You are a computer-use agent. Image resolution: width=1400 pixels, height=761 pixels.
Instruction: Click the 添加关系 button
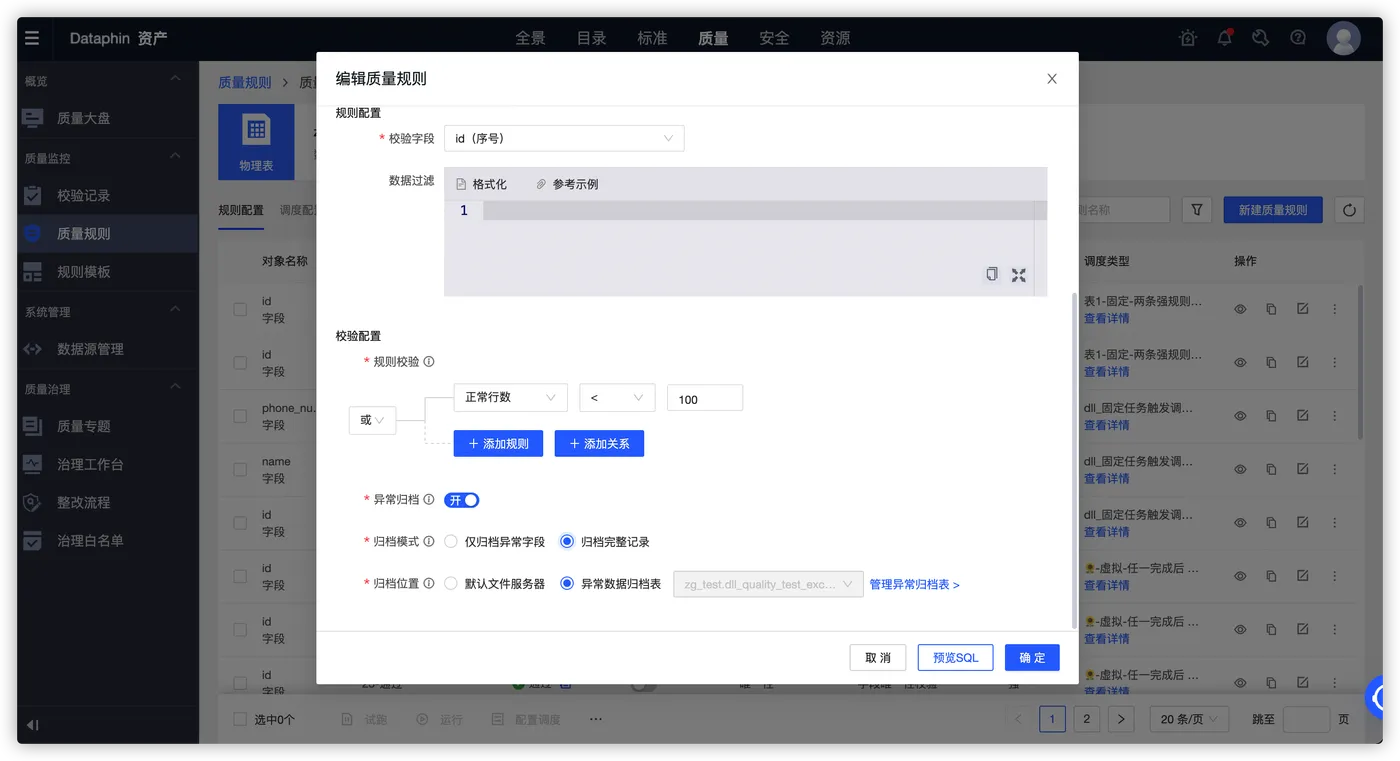click(x=599, y=443)
